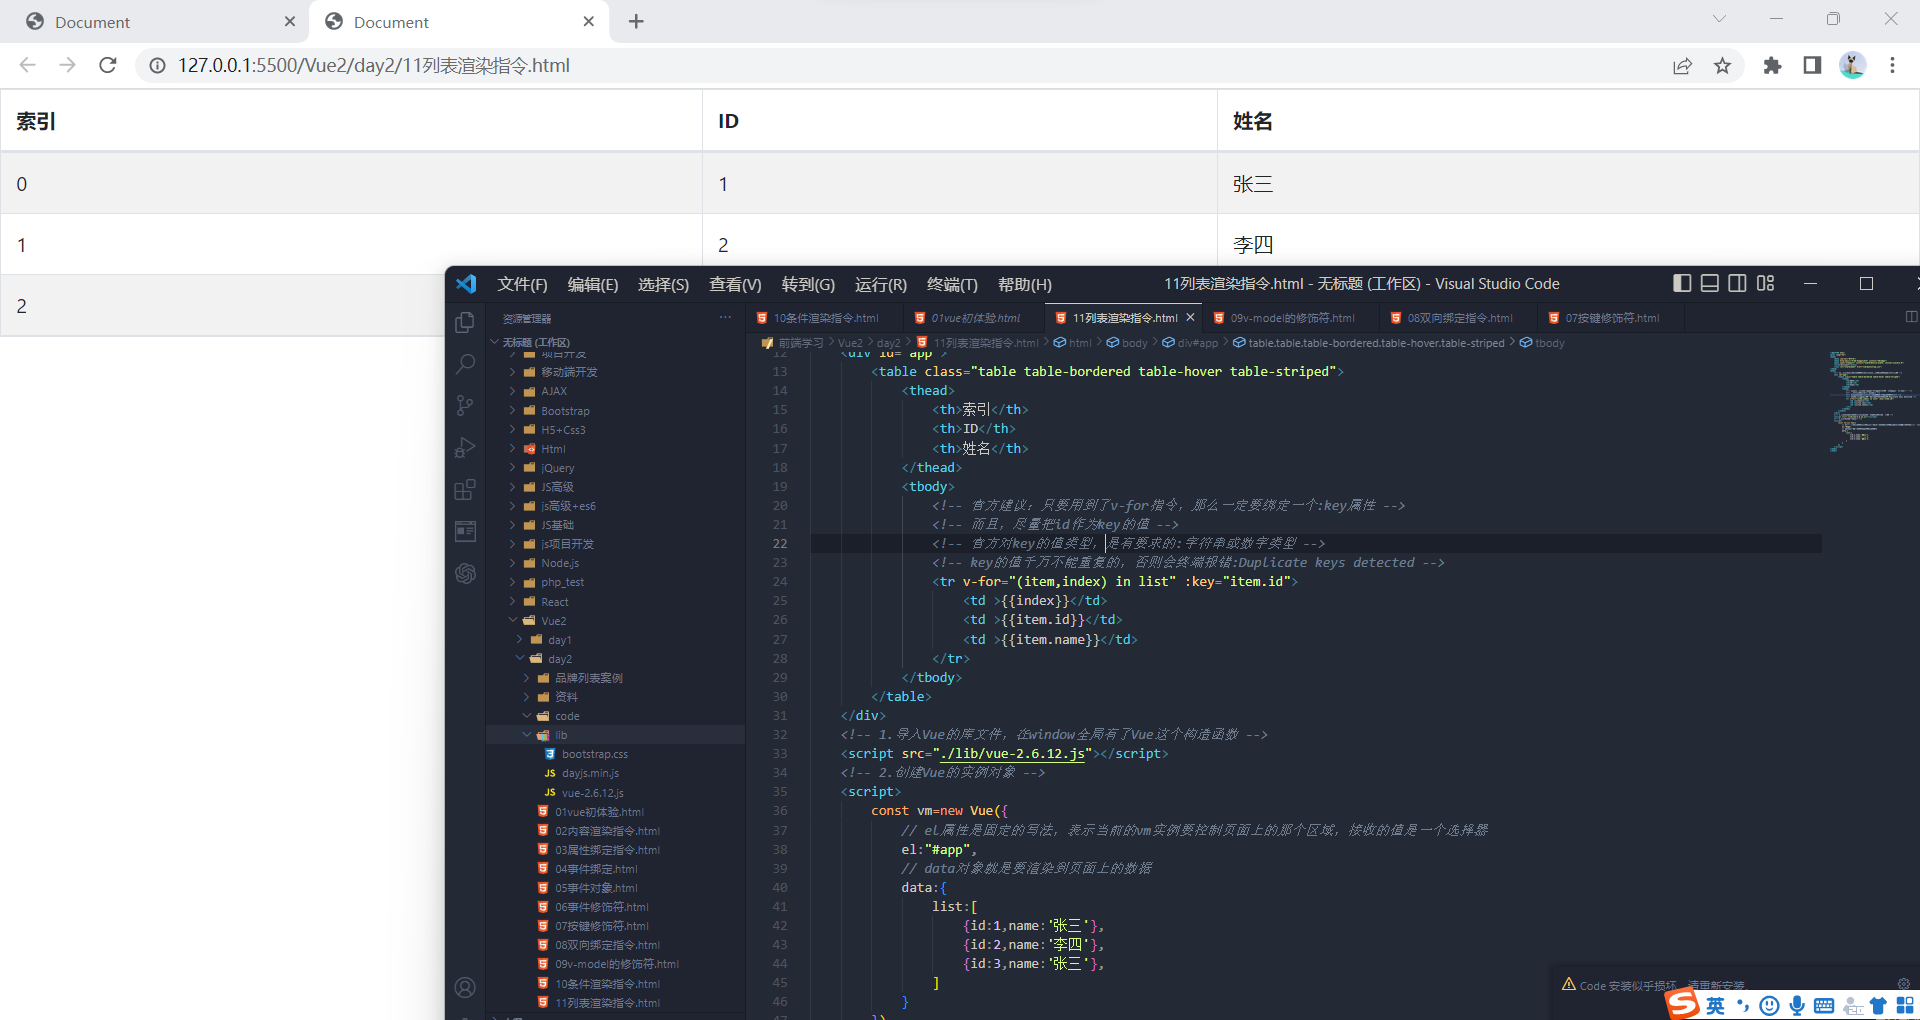This screenshot has width=1920, height=1020.
Task: Click the notification settings gear icon
Action: click(x=1904, y=983)
